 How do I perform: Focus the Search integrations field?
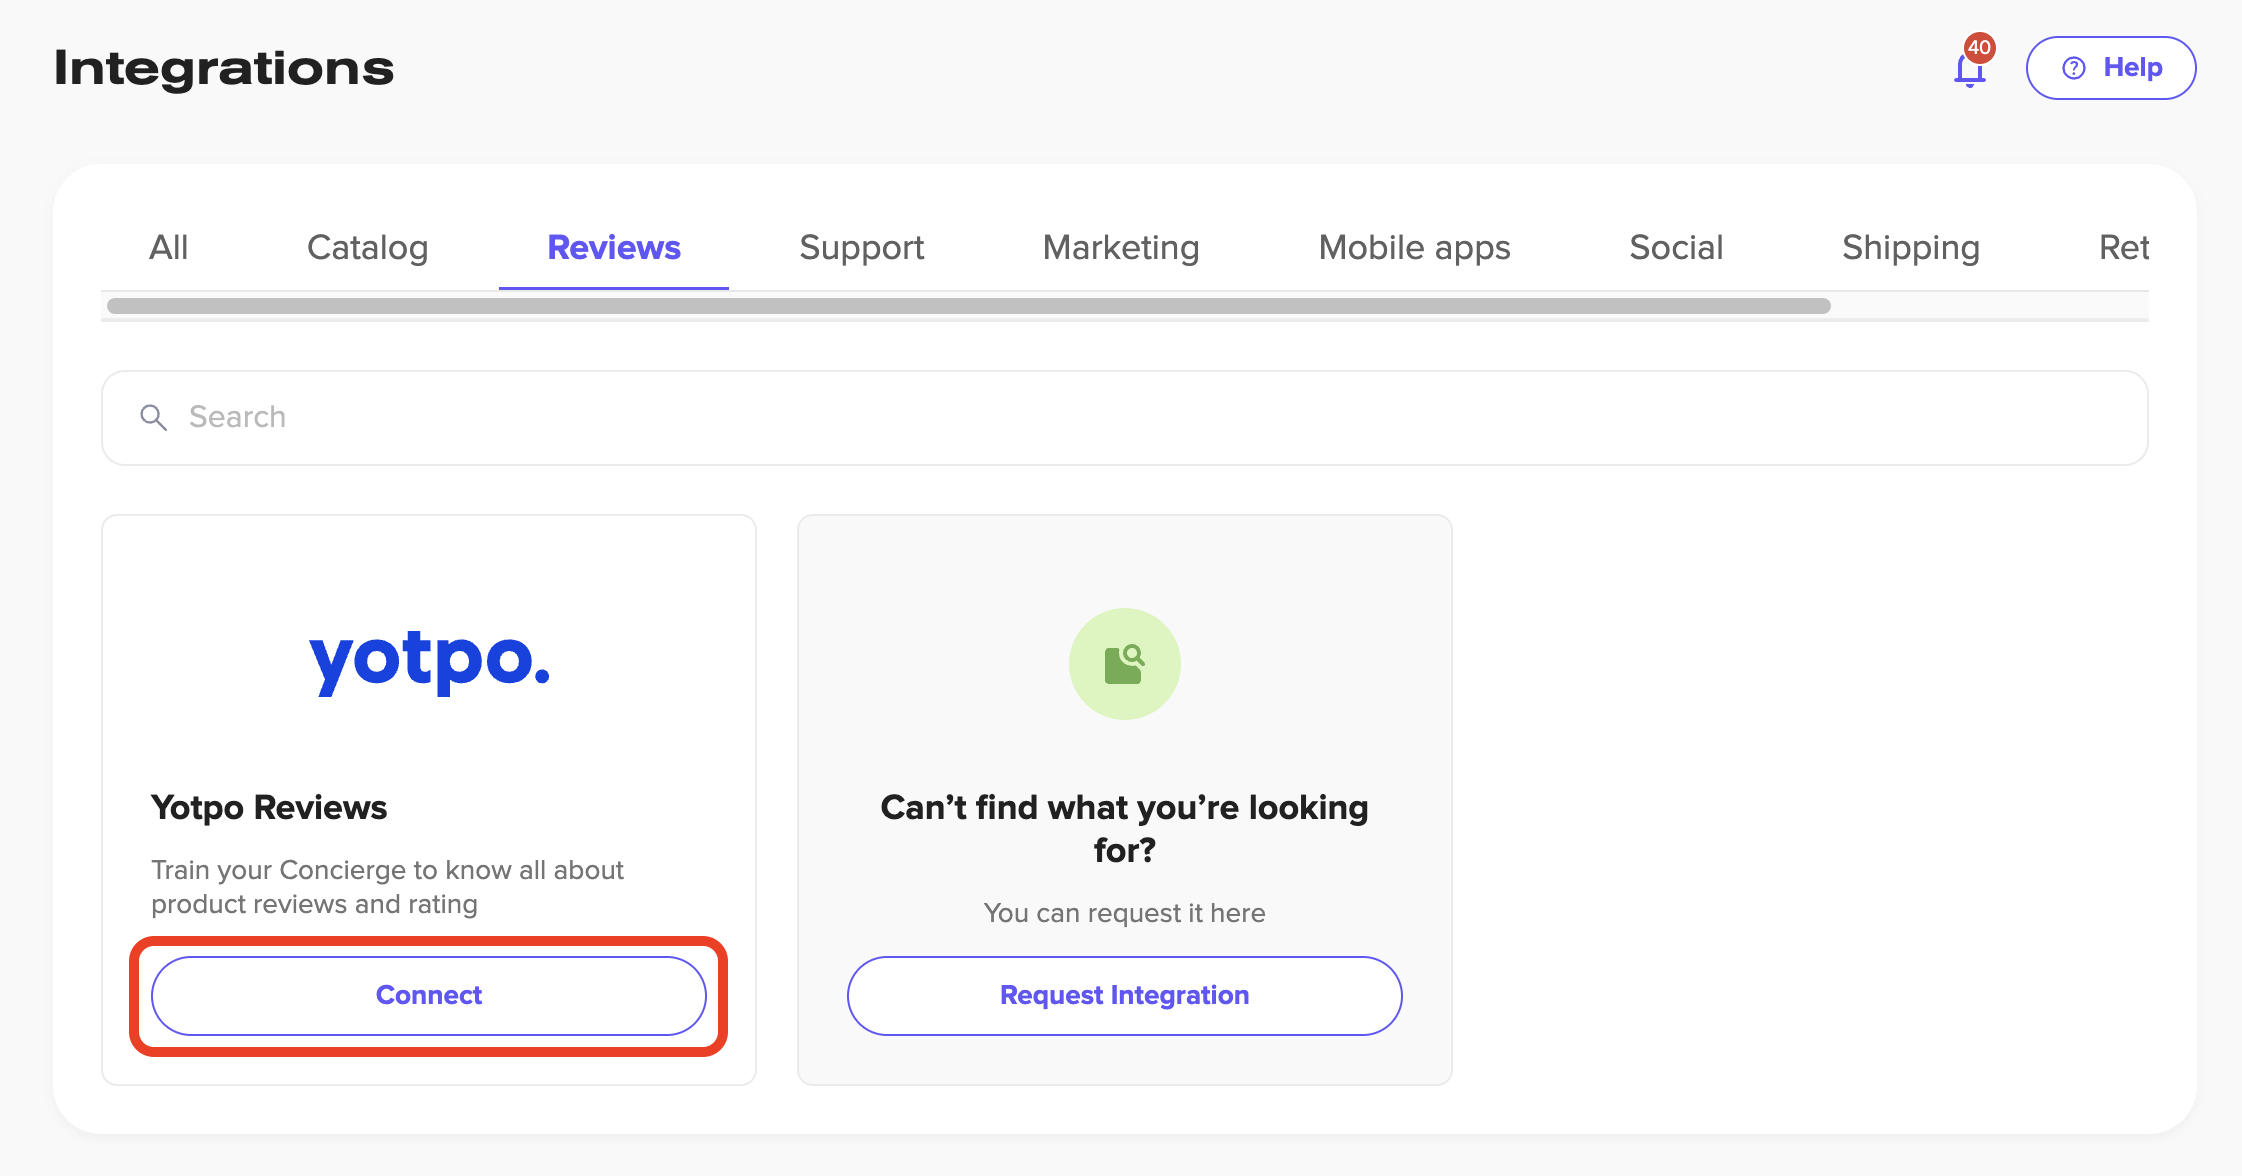pyautogui.click(x=1124, y=417)
